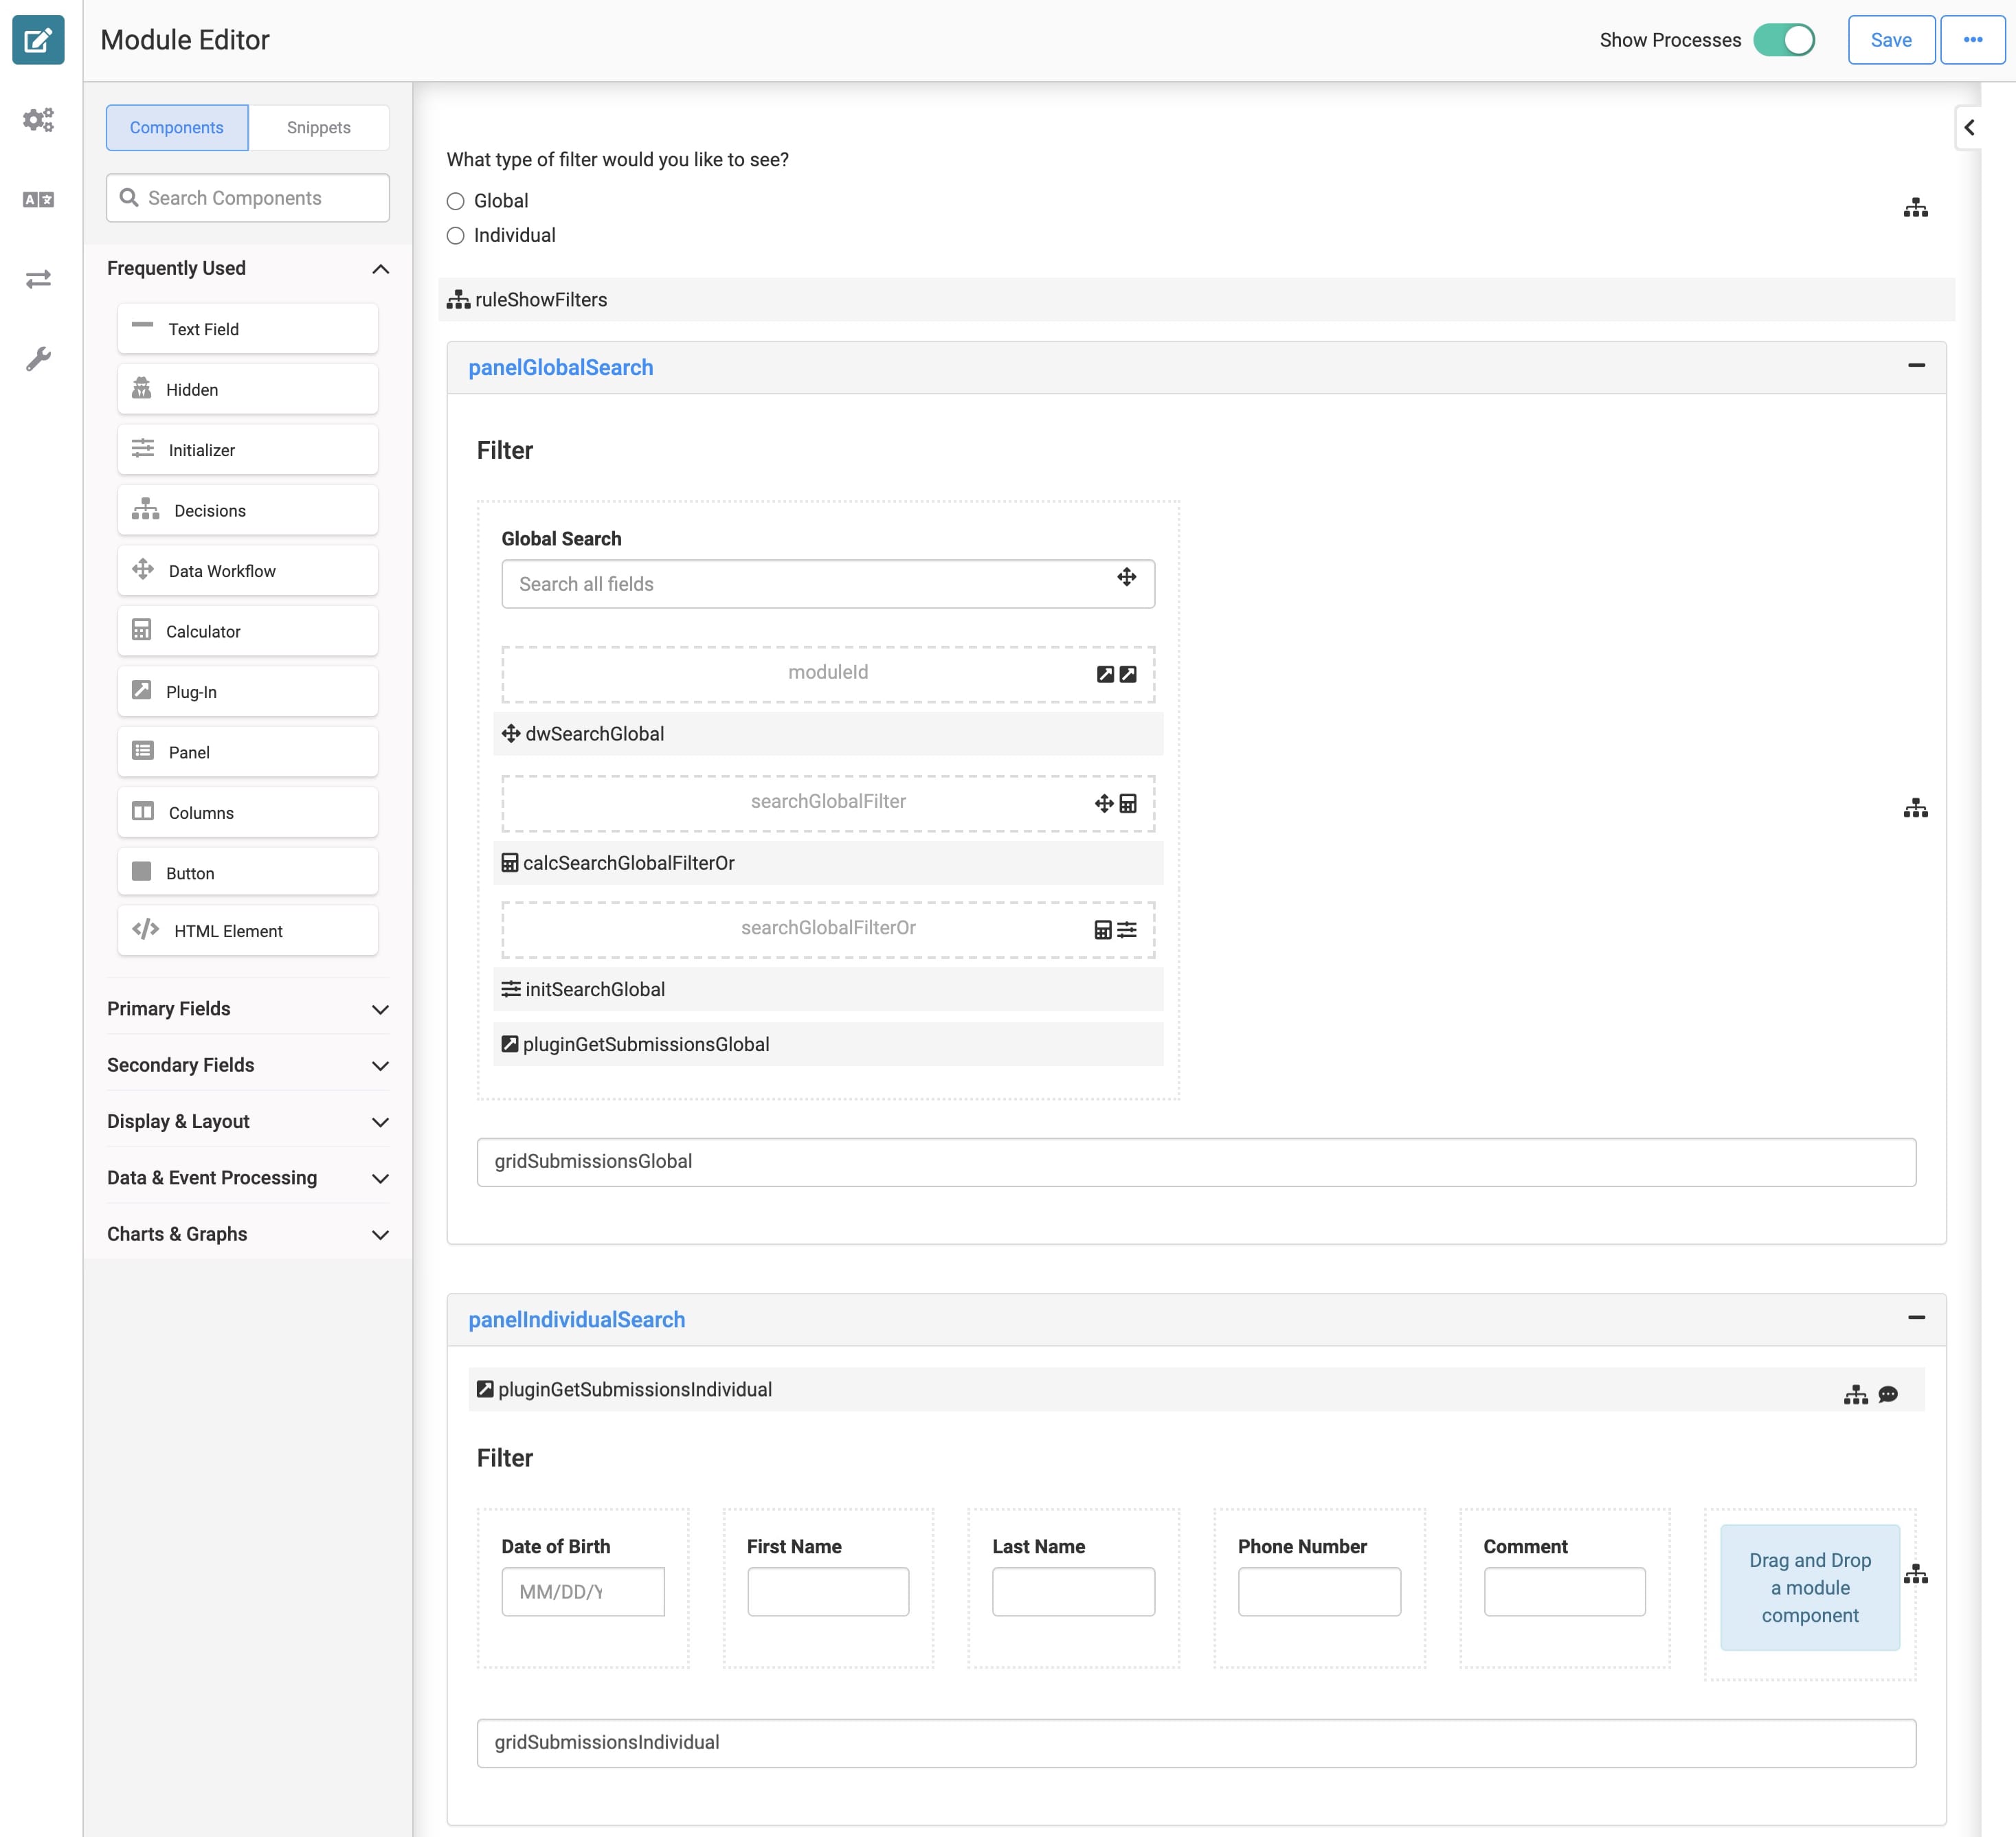The height and width of the screenshot is (1837, 2016).
Task: Click comment icon on pluginGetSubmissionsIndividual row
Action: [x=1888, y=1394]
